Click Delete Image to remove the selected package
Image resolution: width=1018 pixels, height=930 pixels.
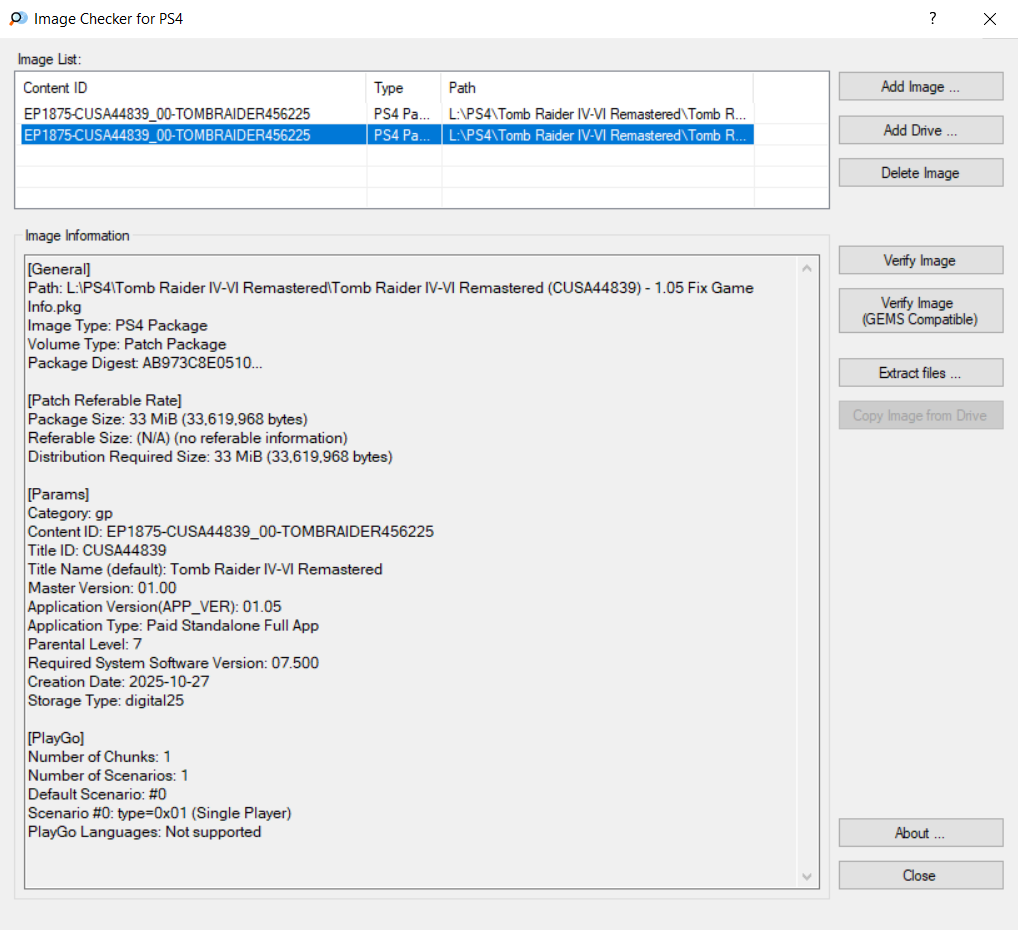[x=920, y=173]
